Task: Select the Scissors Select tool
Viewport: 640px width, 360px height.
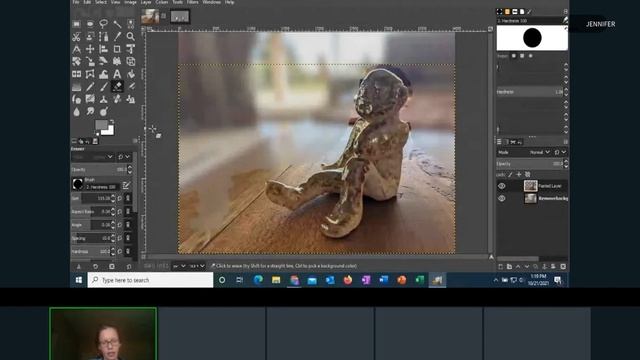Action: [76, 37]
